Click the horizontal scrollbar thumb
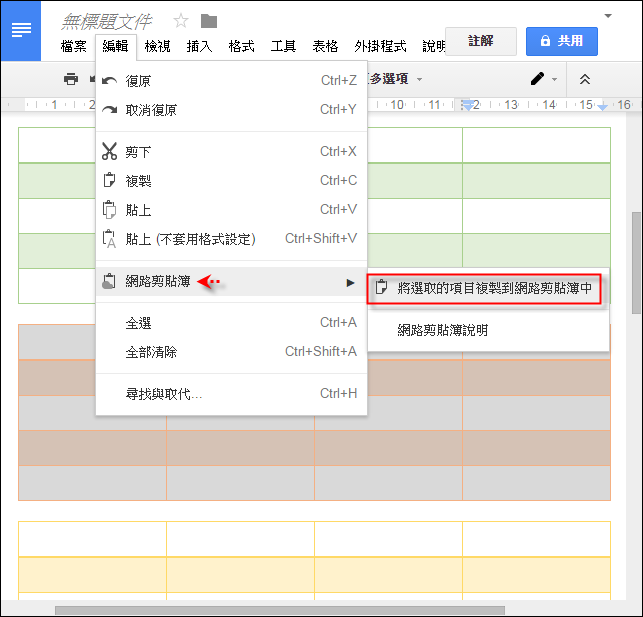 pyautogui.click(x=280, y=610)
